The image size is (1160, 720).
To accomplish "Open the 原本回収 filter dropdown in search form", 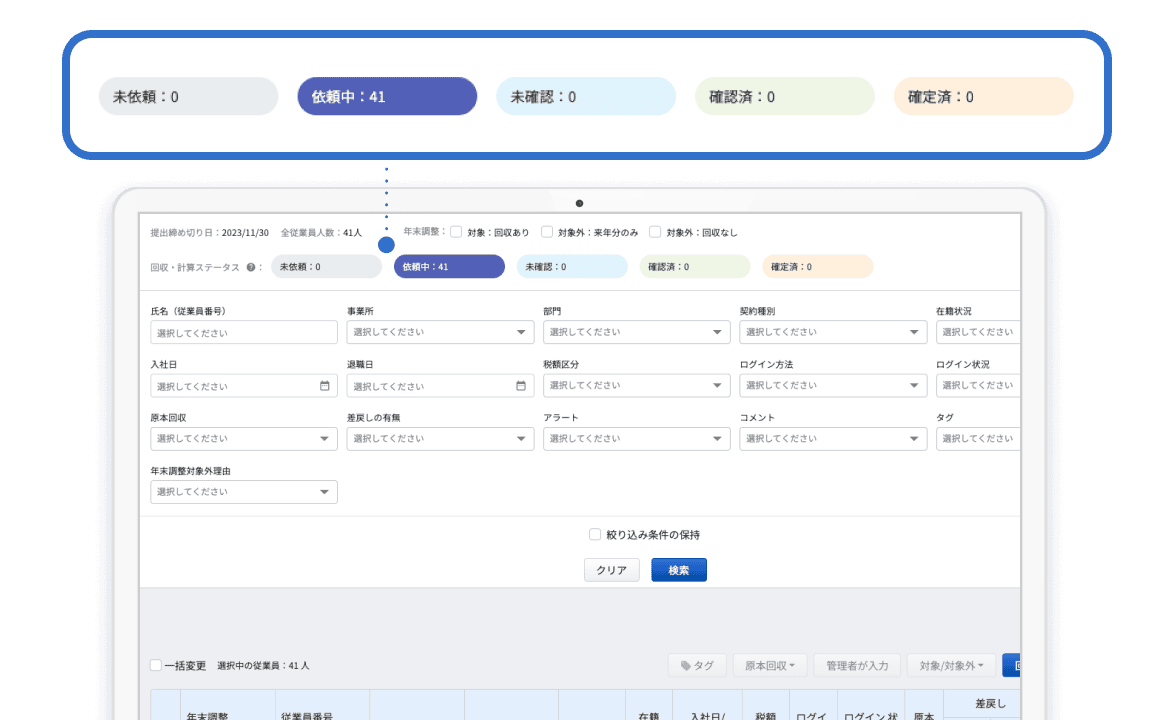I will pyautogui.click(x=244, y=439).
